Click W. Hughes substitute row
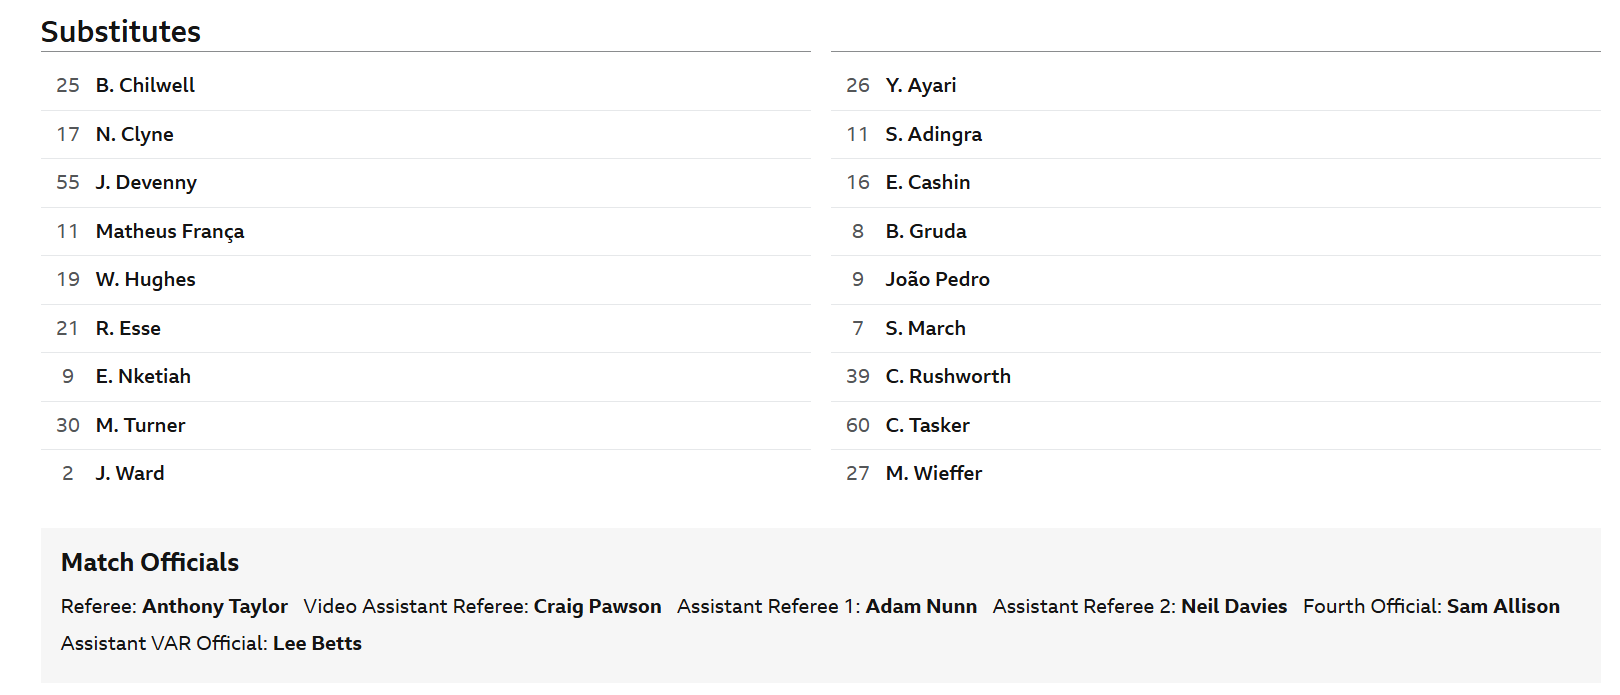The height and width of the screenshot is (695, 1620). (x=425, y=280)
